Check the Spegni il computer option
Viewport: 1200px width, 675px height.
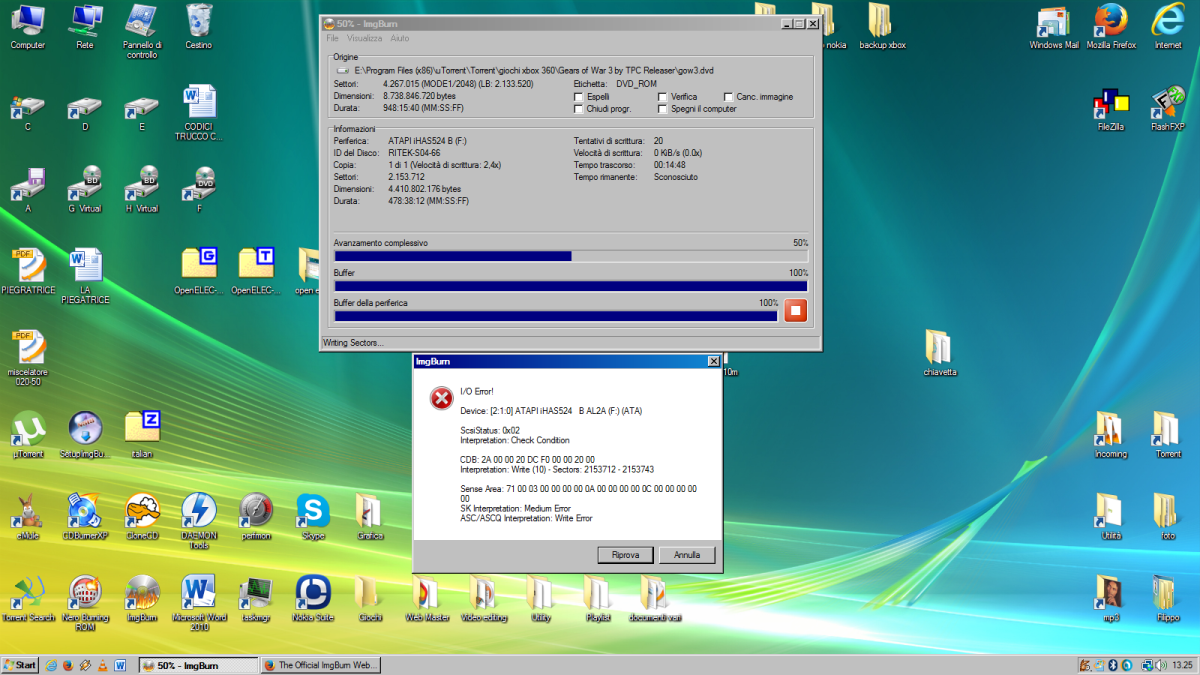pos(662,109)
